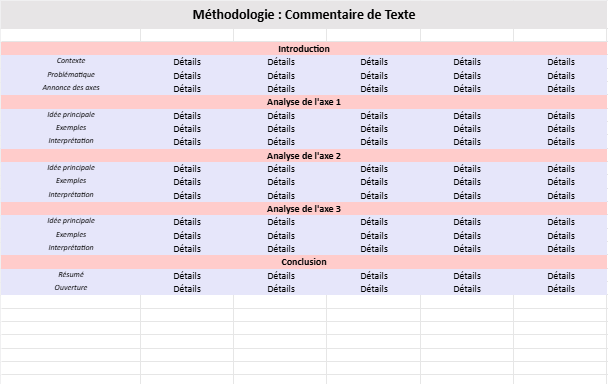This screenshot has height=384, width=608.
Task: Click the 'Introduction' section header row
Action: coord(304,48)
